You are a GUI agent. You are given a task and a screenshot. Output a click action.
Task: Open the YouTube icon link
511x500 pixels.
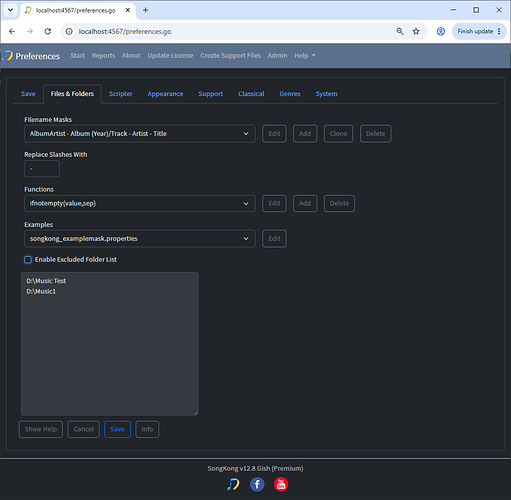pyautogui.click(x=281, y=484)
